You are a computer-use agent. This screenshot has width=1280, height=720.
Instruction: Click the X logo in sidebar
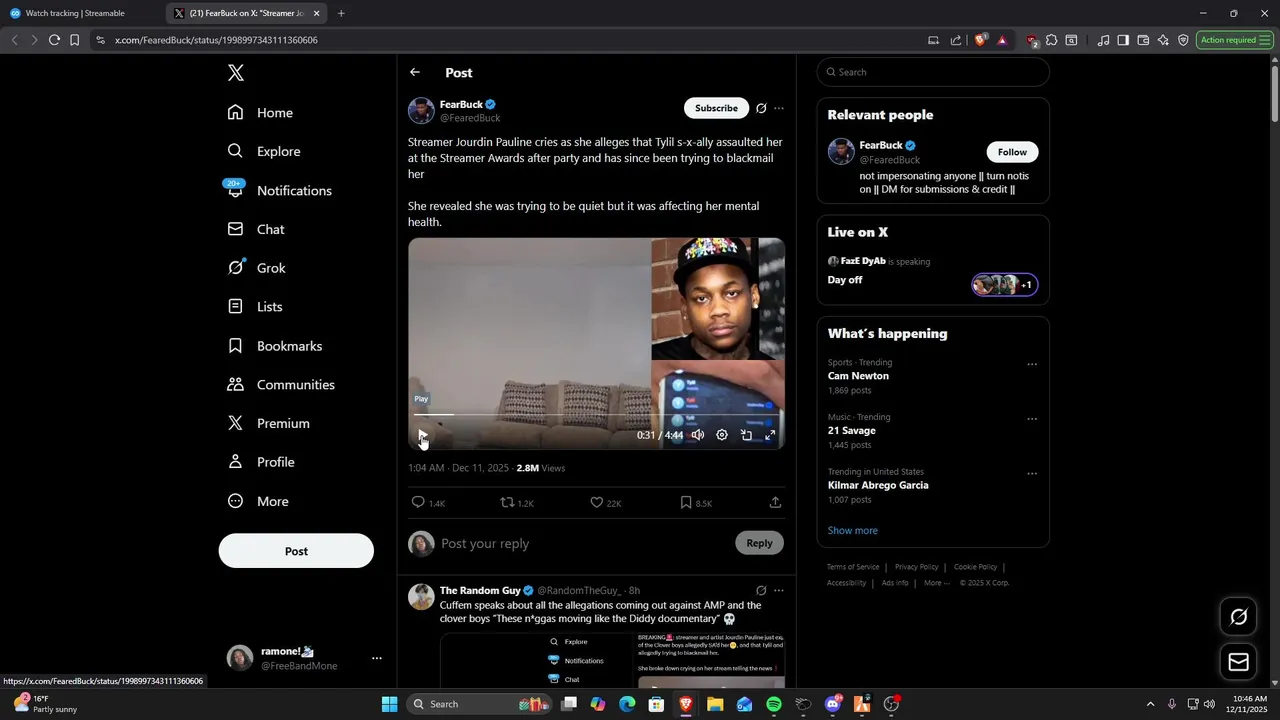(235, 73)
